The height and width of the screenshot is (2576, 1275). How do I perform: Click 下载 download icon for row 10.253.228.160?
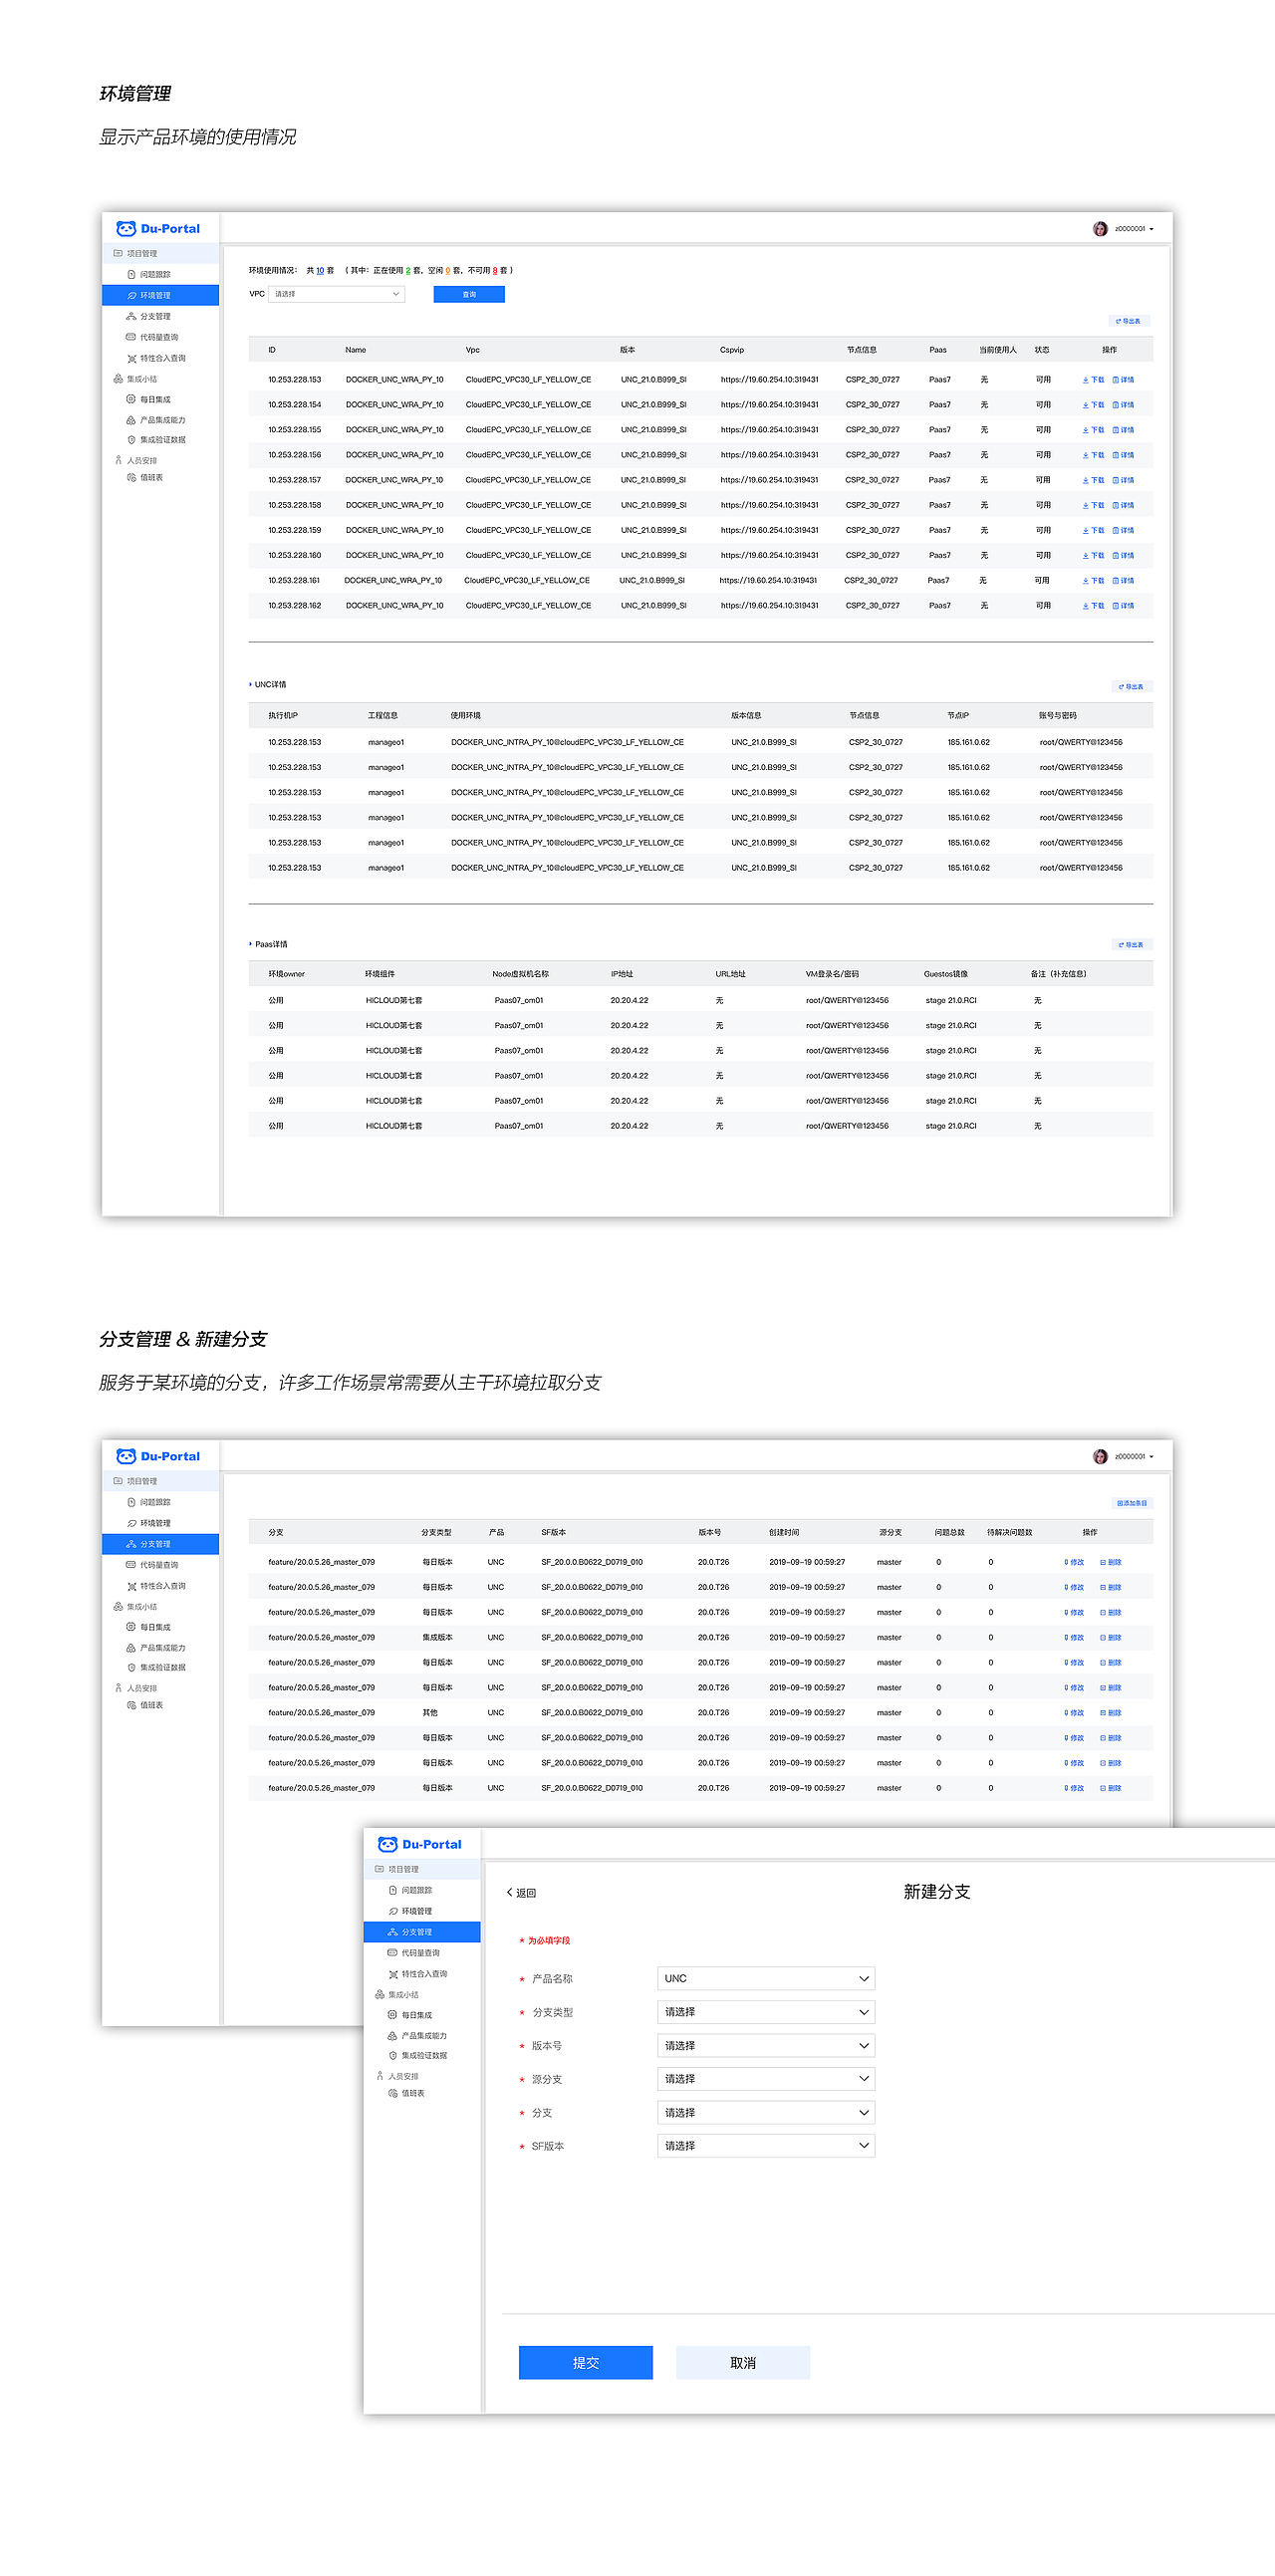1086,555
